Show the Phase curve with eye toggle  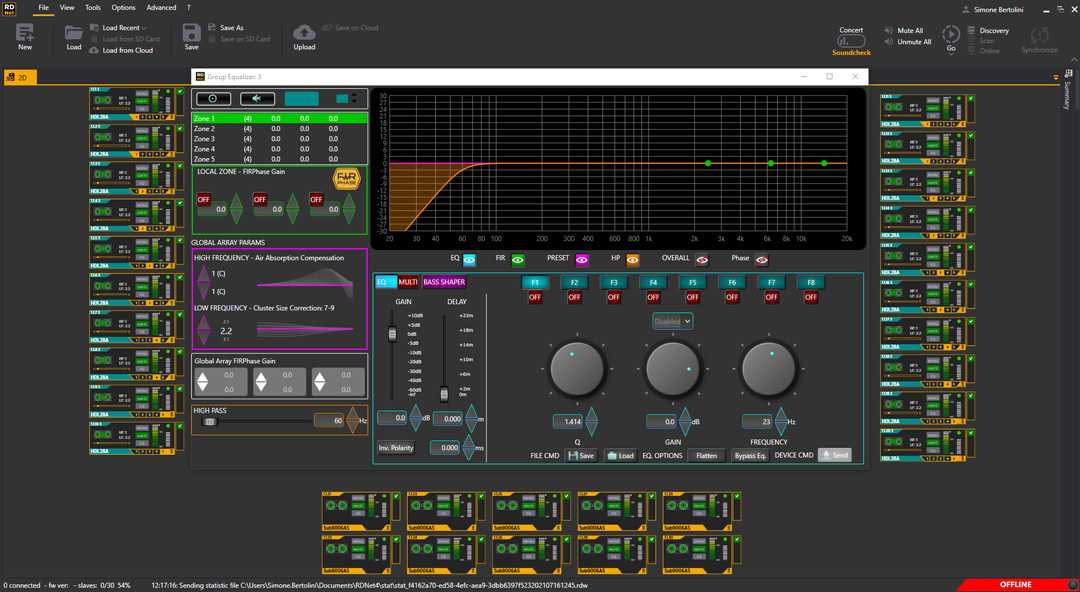point(762,258)
